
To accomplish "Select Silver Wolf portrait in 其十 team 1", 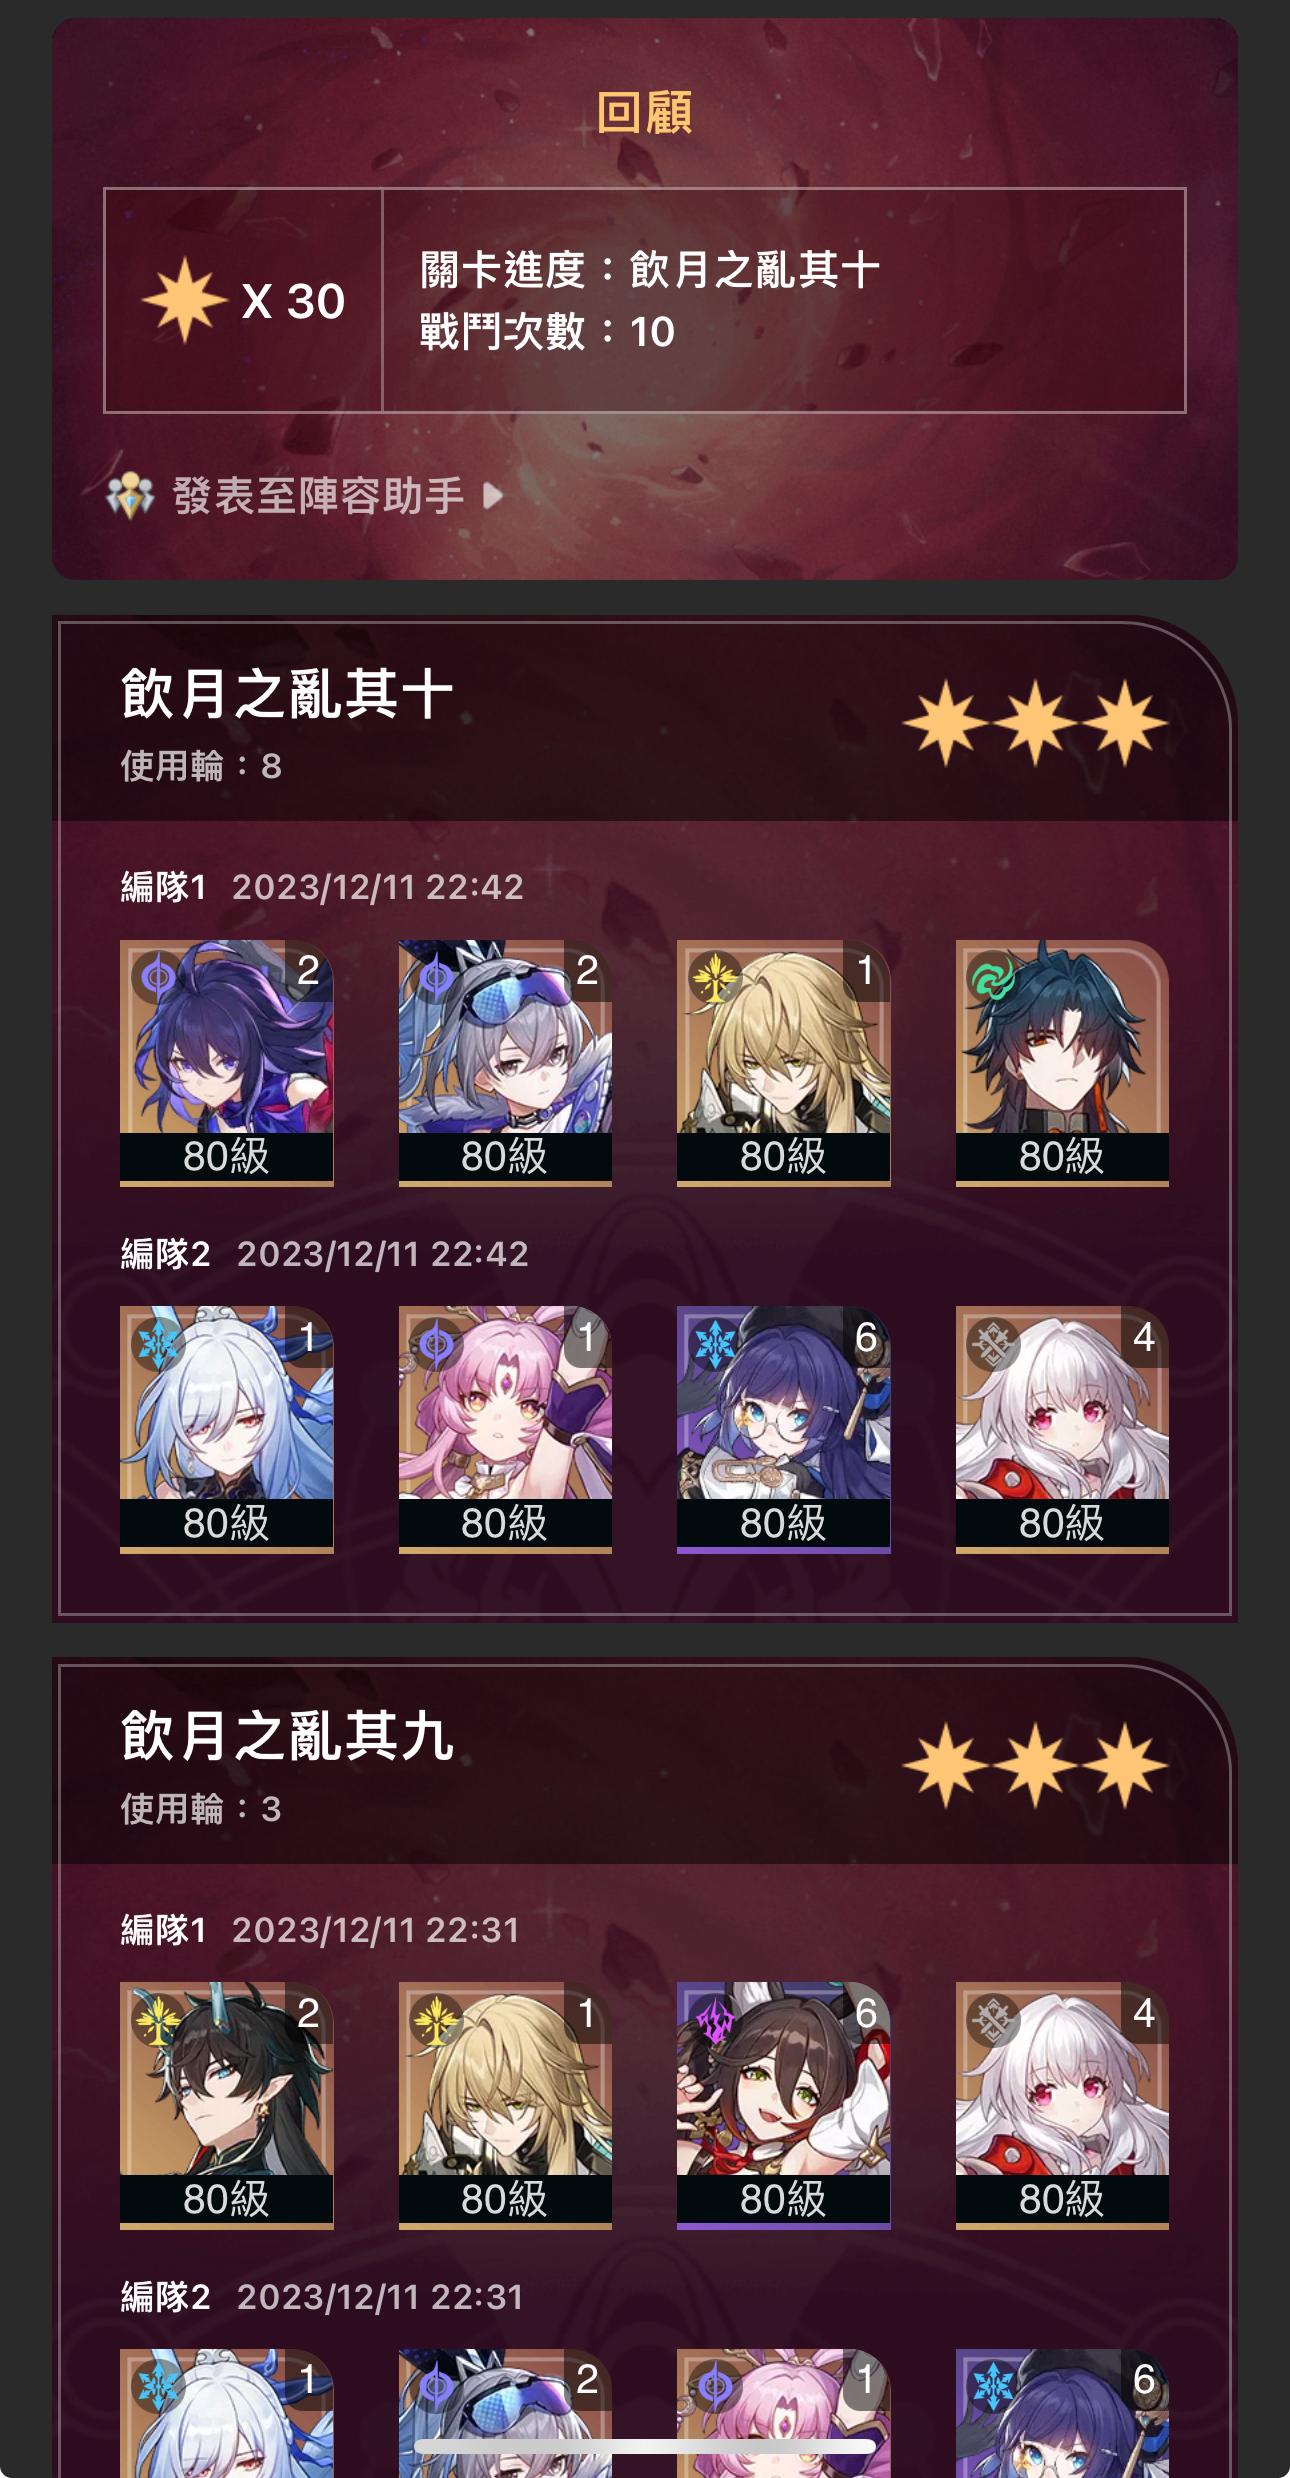I will (x=505, y=1063).
